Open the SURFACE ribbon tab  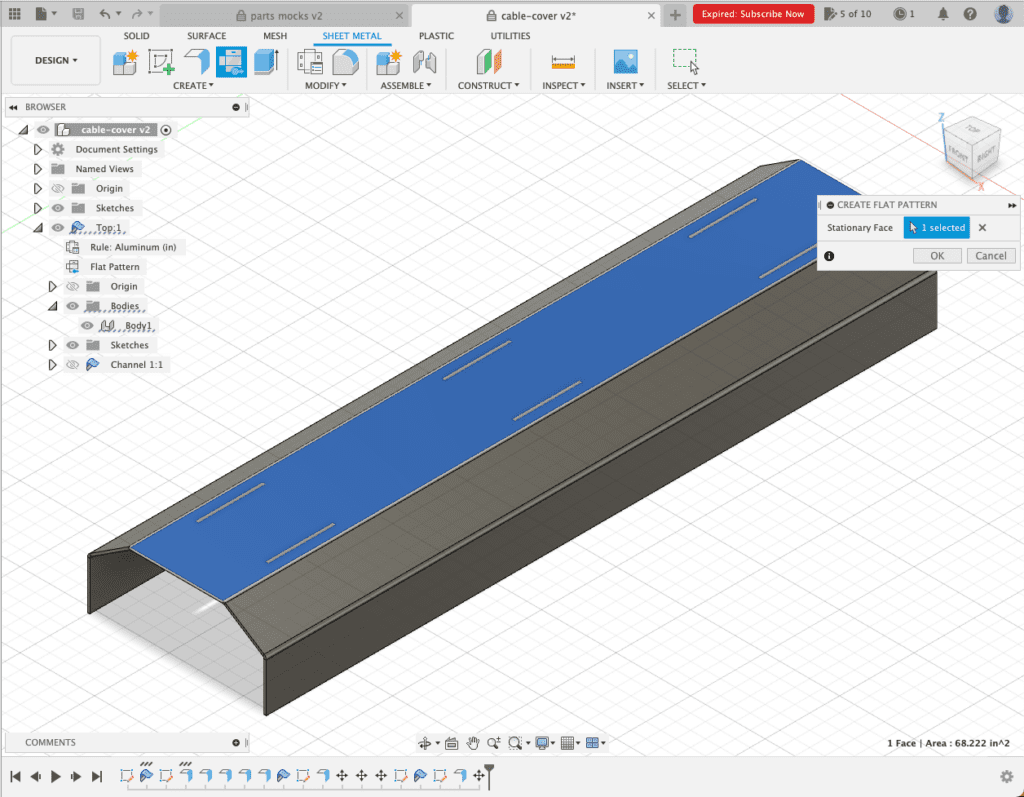[206, 35]
